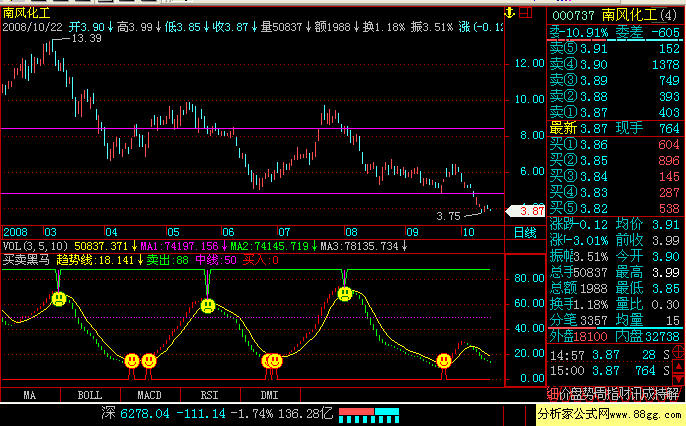The image size is (686, 426).
Task: Click the 15:00 tick trade row
Action: (x=609, y=371)
